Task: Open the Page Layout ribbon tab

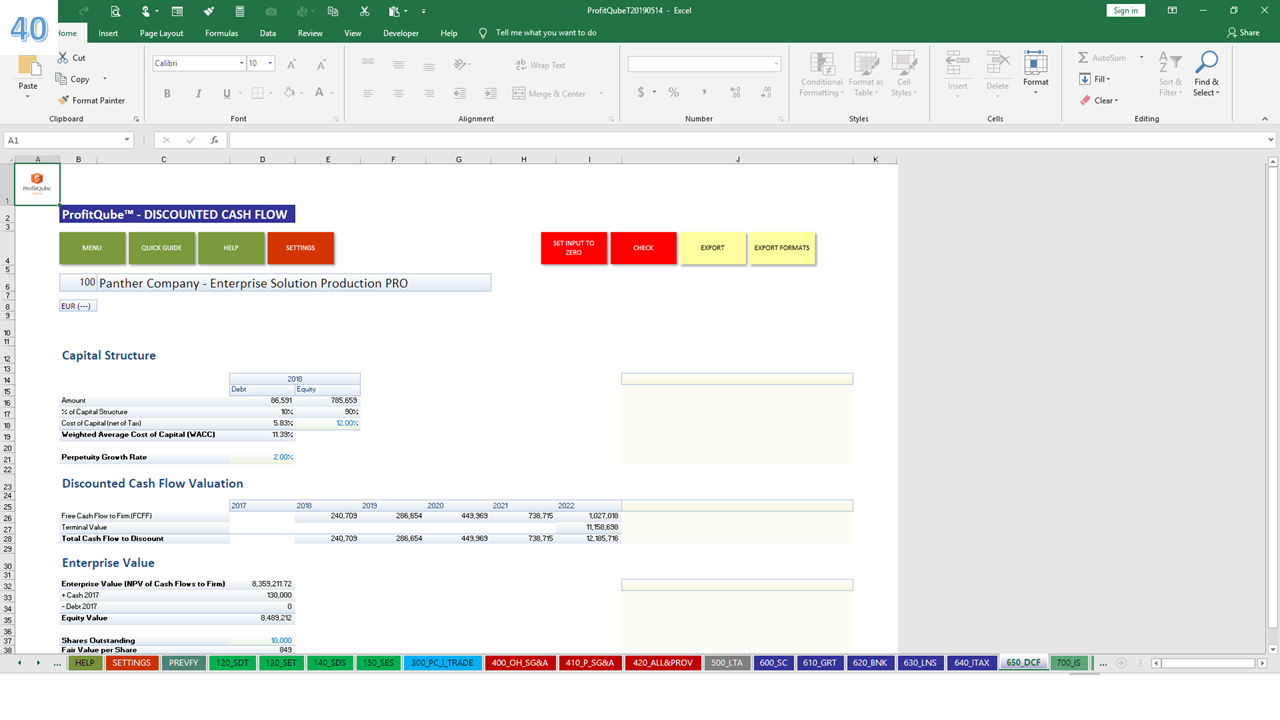Action: point(162,33)
